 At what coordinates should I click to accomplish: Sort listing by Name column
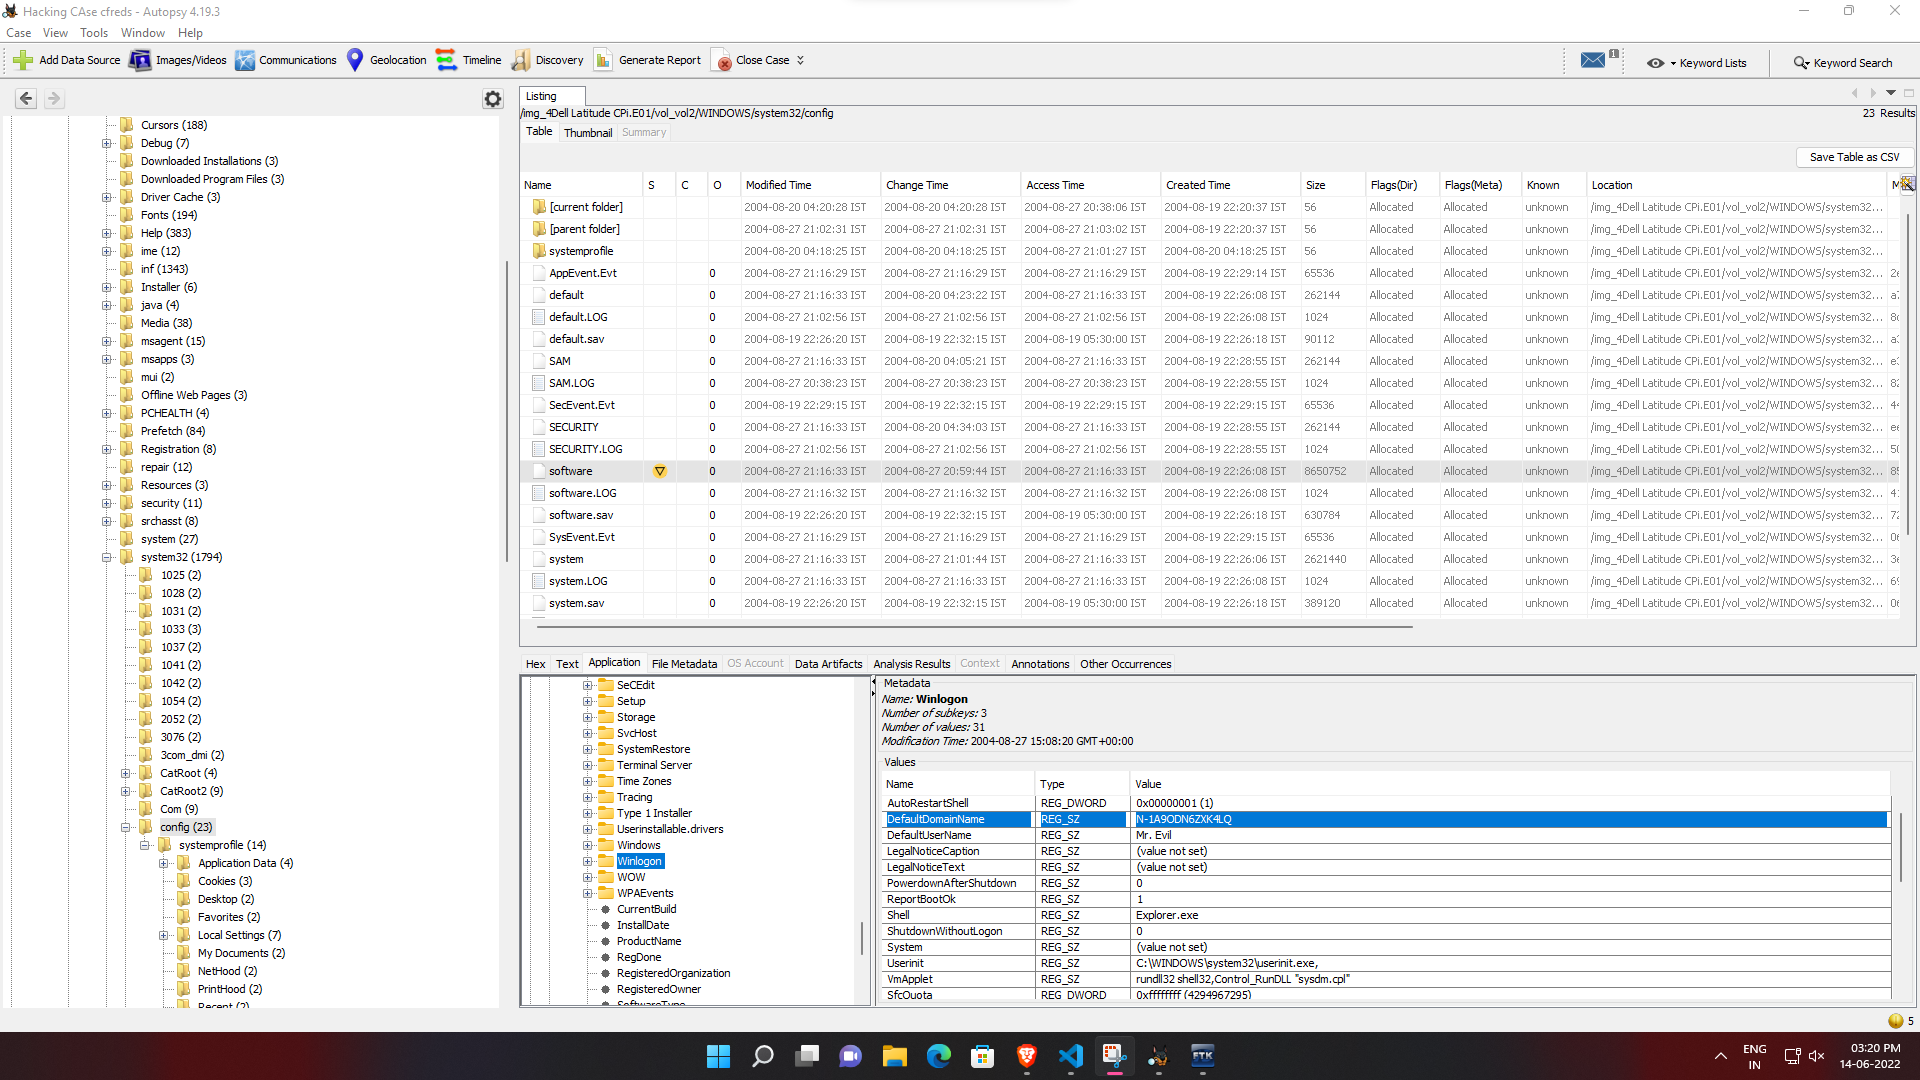click(x=581, y=185)
